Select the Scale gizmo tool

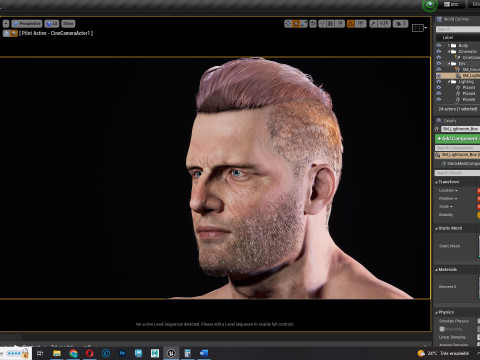point(304,24)
